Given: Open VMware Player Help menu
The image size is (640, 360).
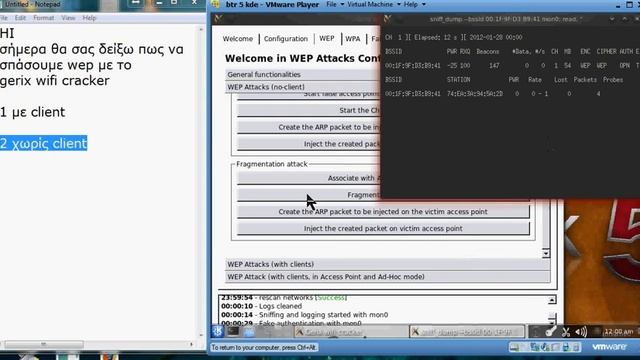Looking at the screenshot, I should point(411,4).
